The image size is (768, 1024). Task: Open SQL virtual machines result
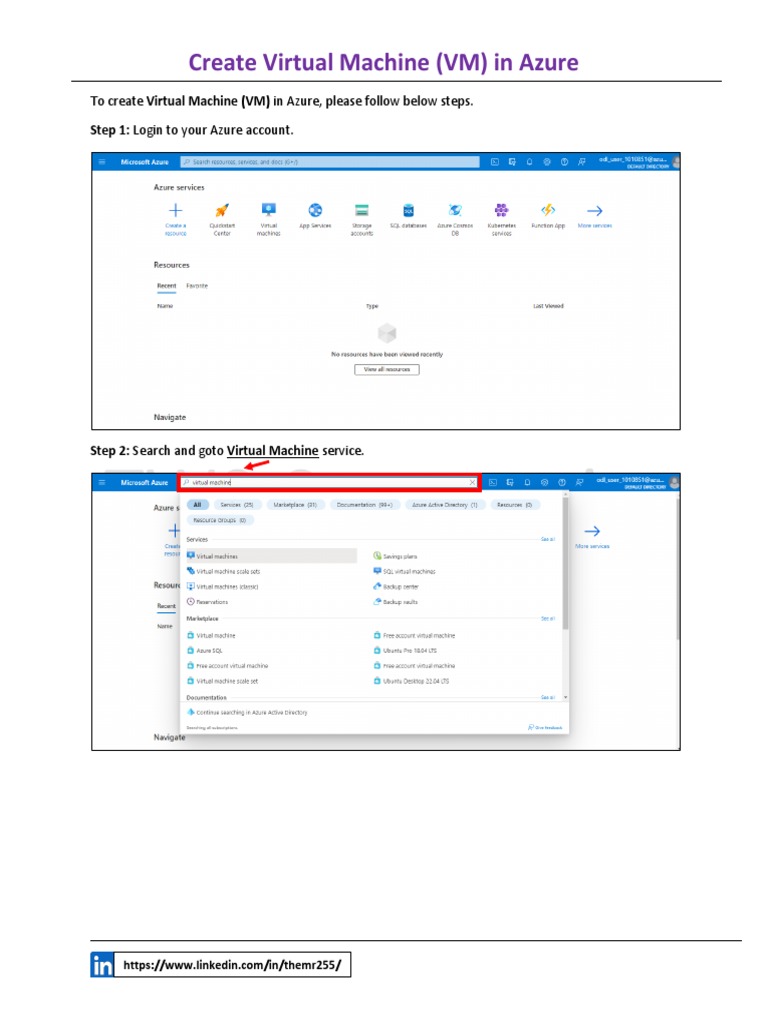tap(404, 571)
